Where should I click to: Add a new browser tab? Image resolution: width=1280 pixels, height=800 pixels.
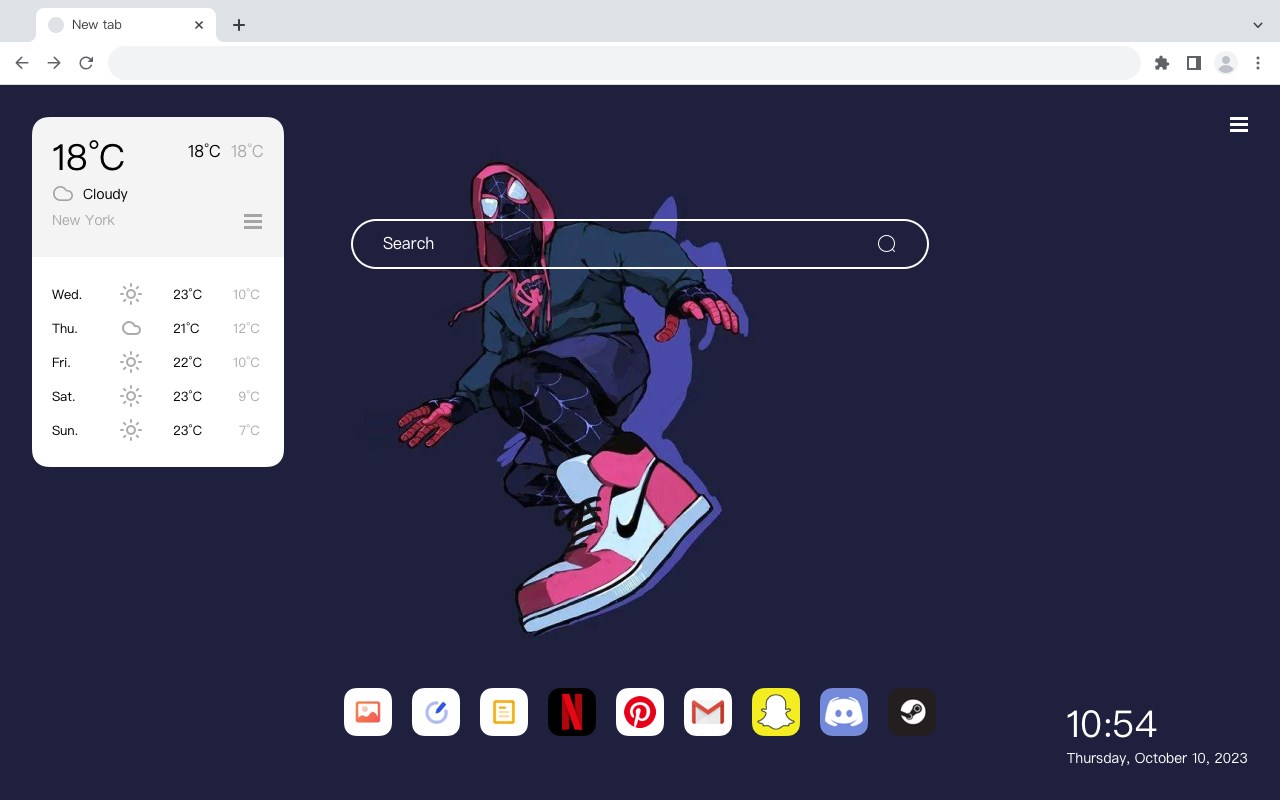coord(238,25)
